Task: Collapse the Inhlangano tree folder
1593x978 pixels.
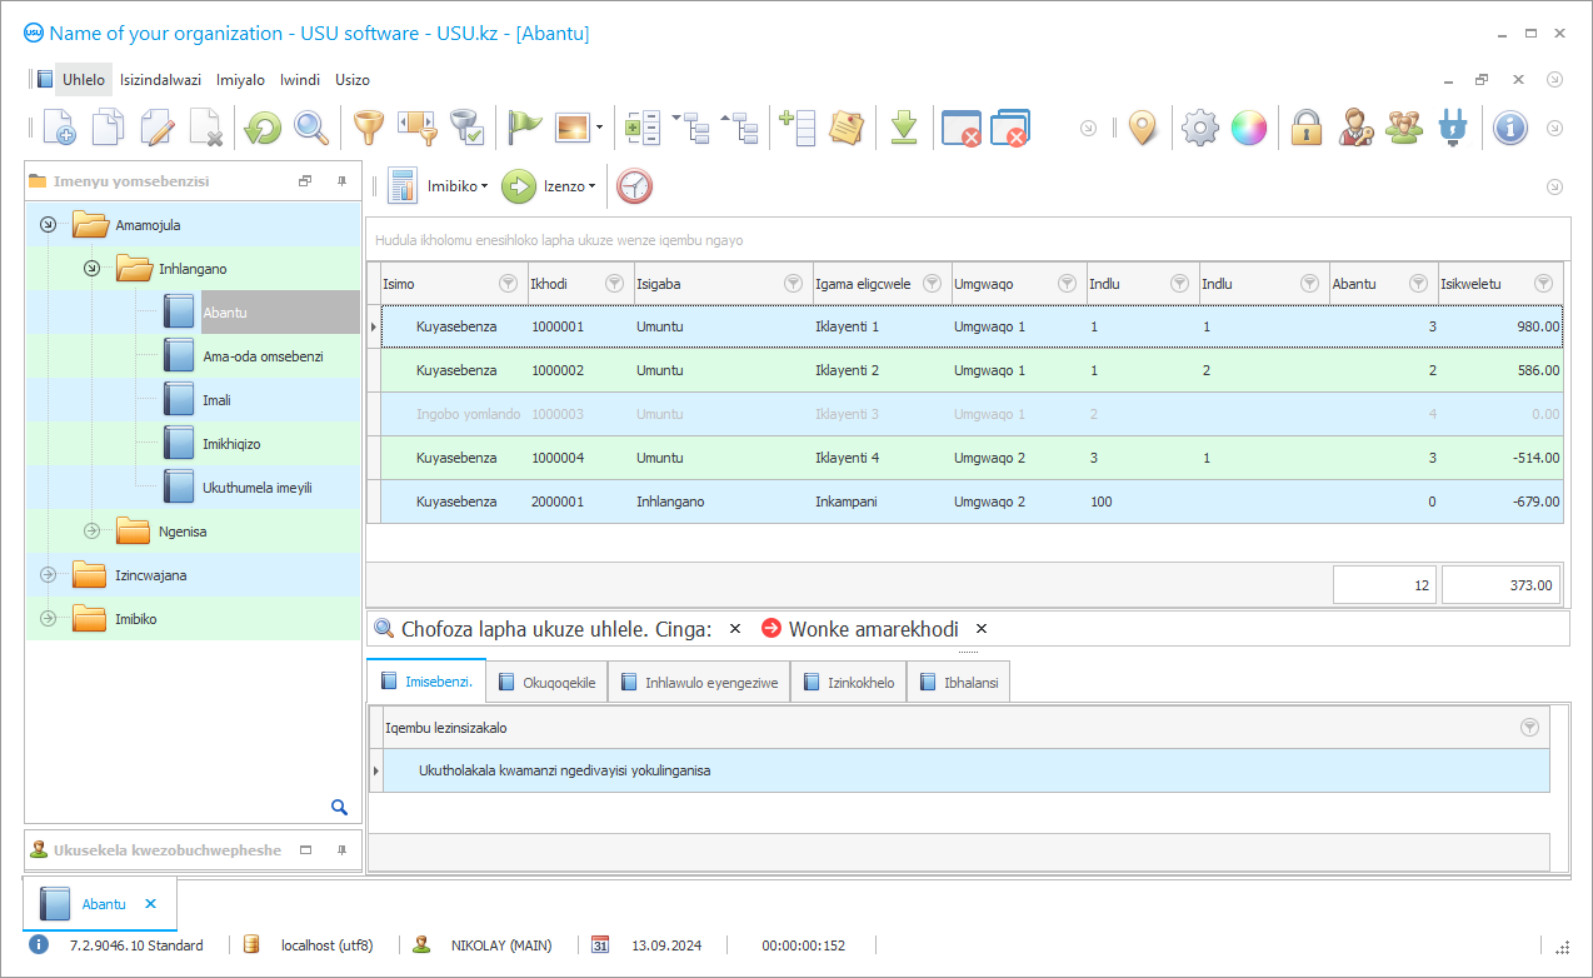Action: click(91, 268)
